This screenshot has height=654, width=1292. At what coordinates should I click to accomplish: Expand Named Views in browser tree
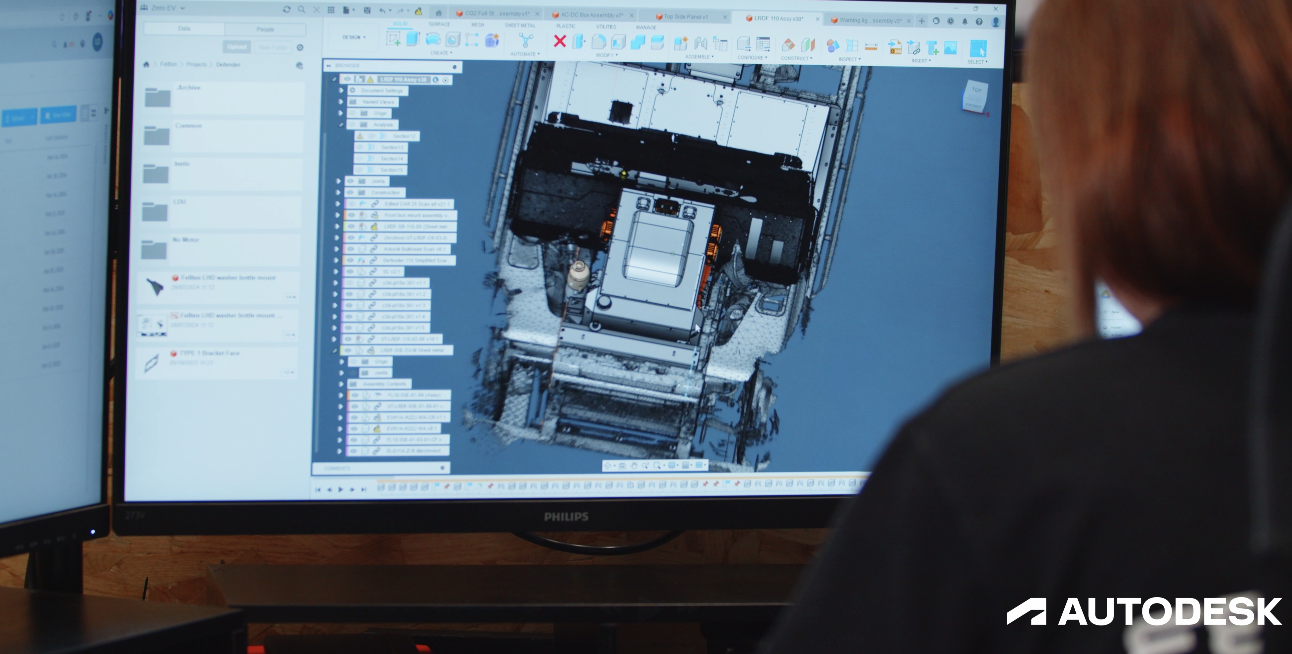click(x=341, y=102)
